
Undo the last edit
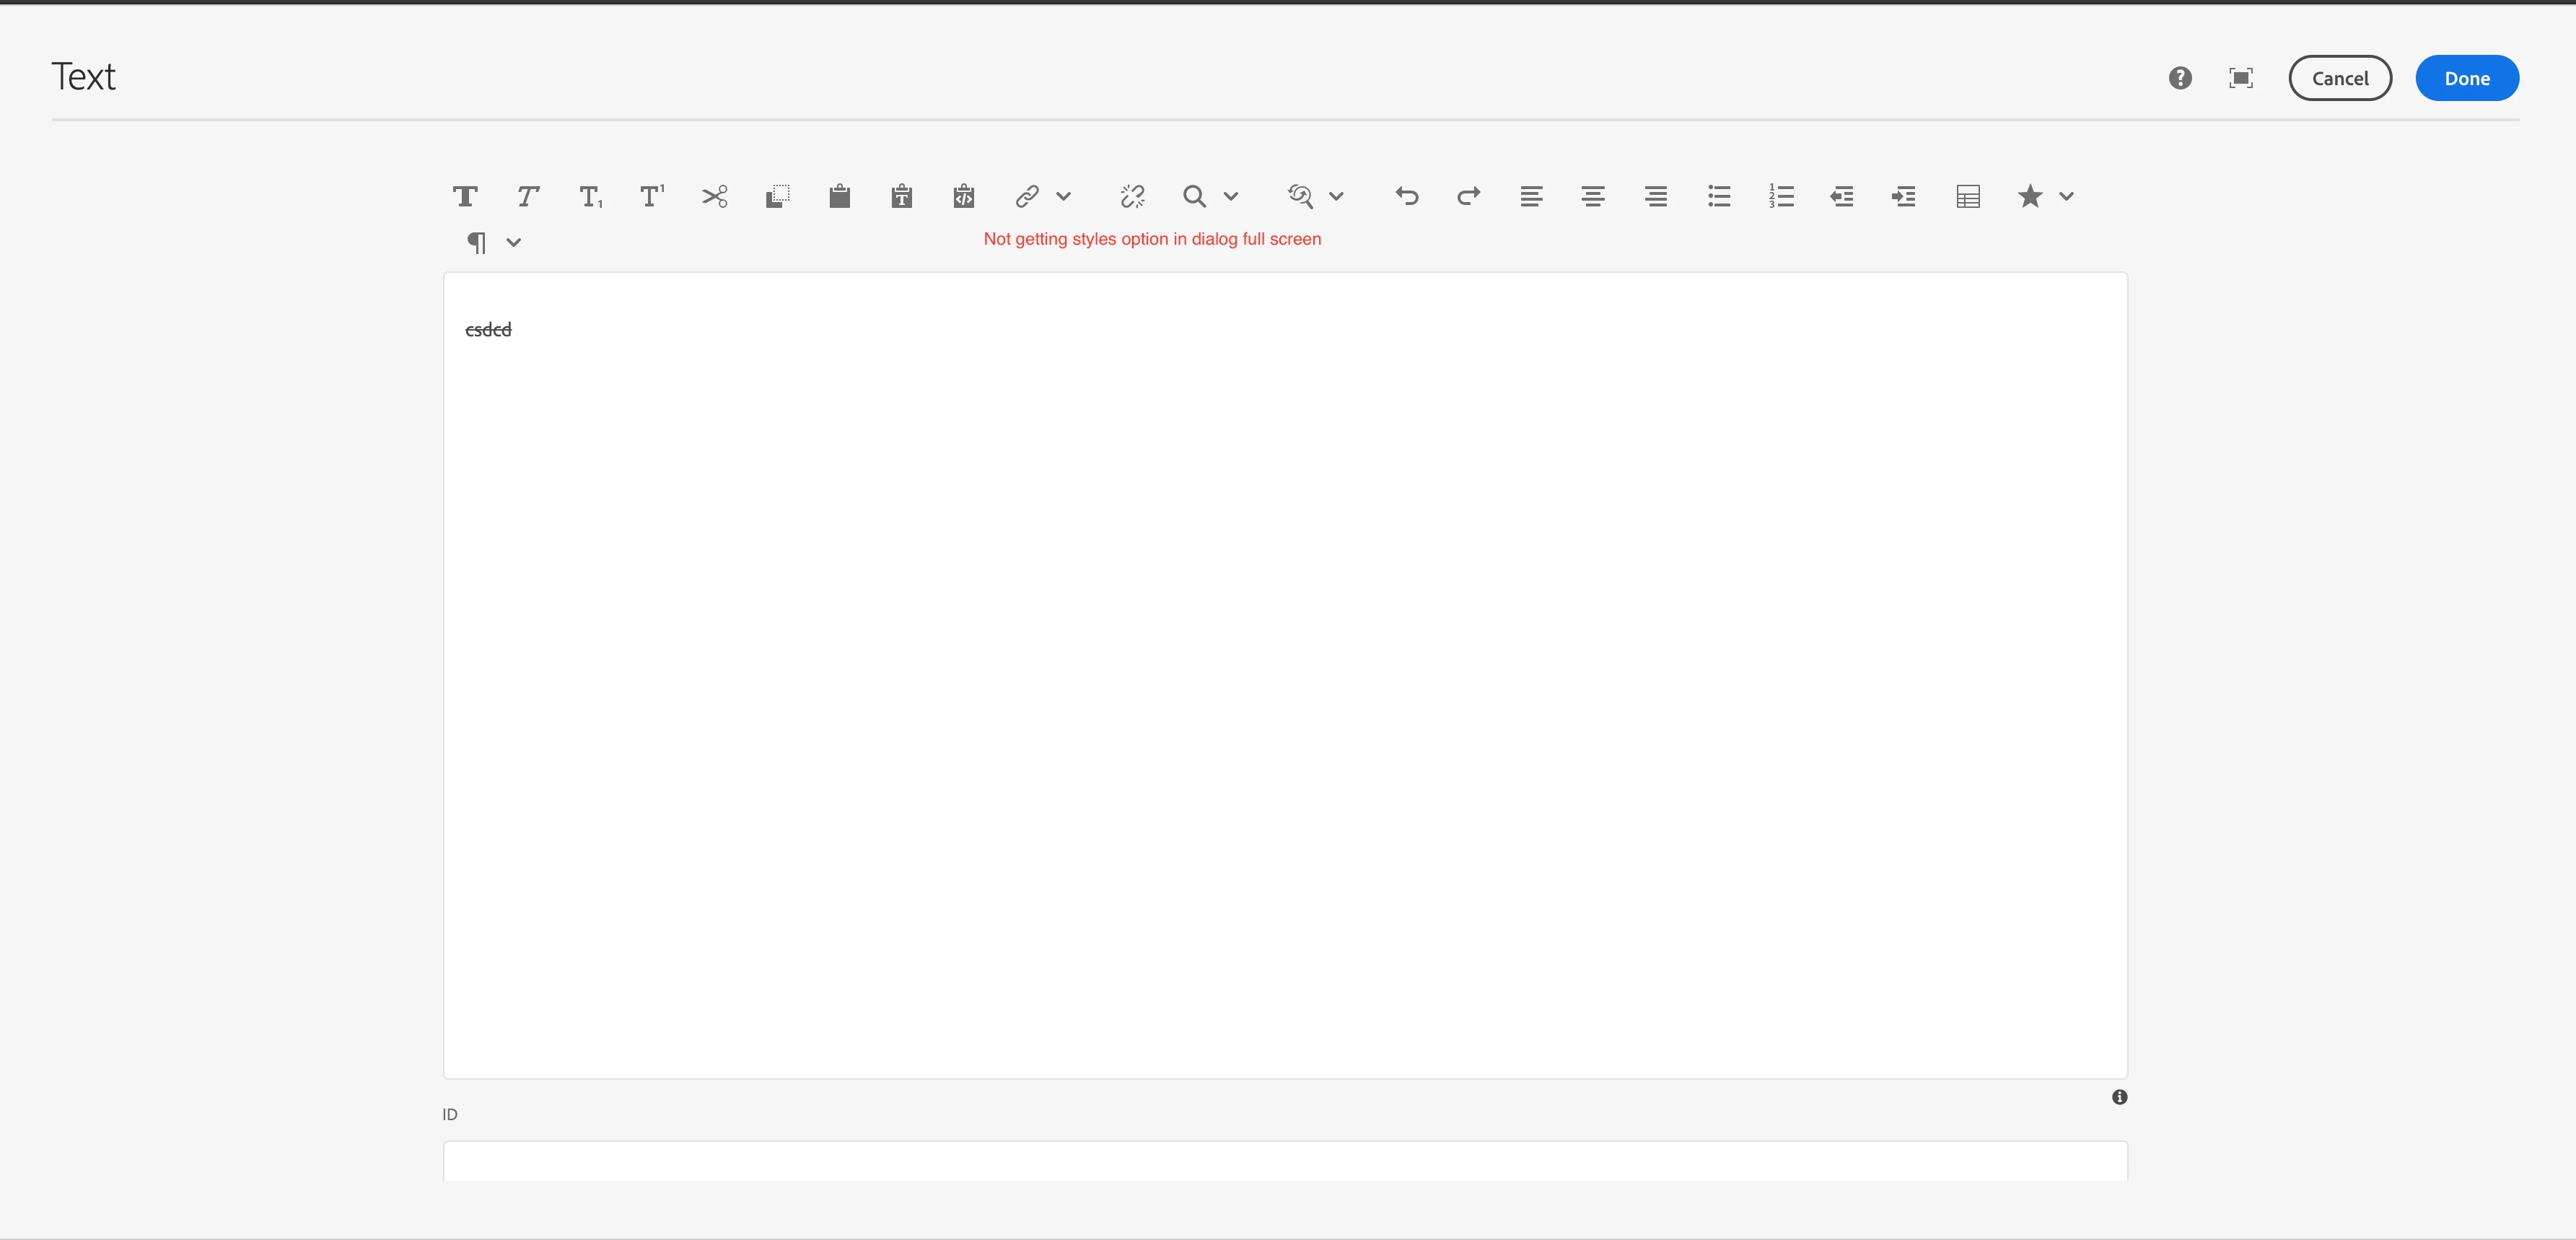pos(1406,196)
